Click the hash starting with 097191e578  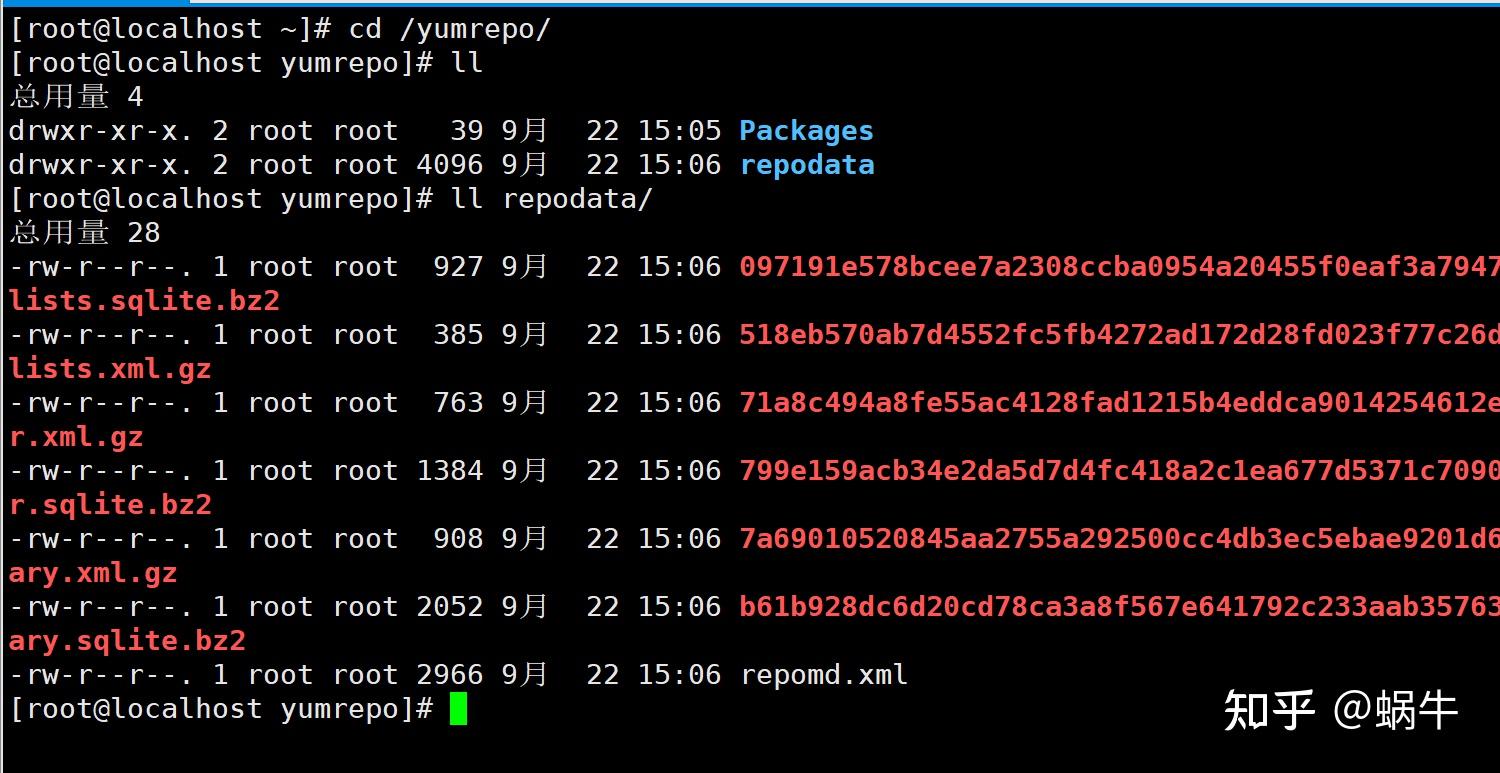(1120, 267)
